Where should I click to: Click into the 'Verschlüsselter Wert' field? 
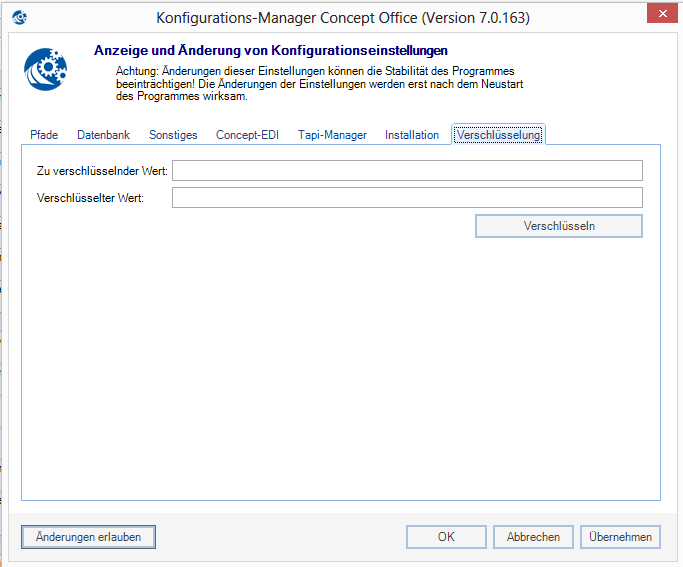tap(407, 198)
